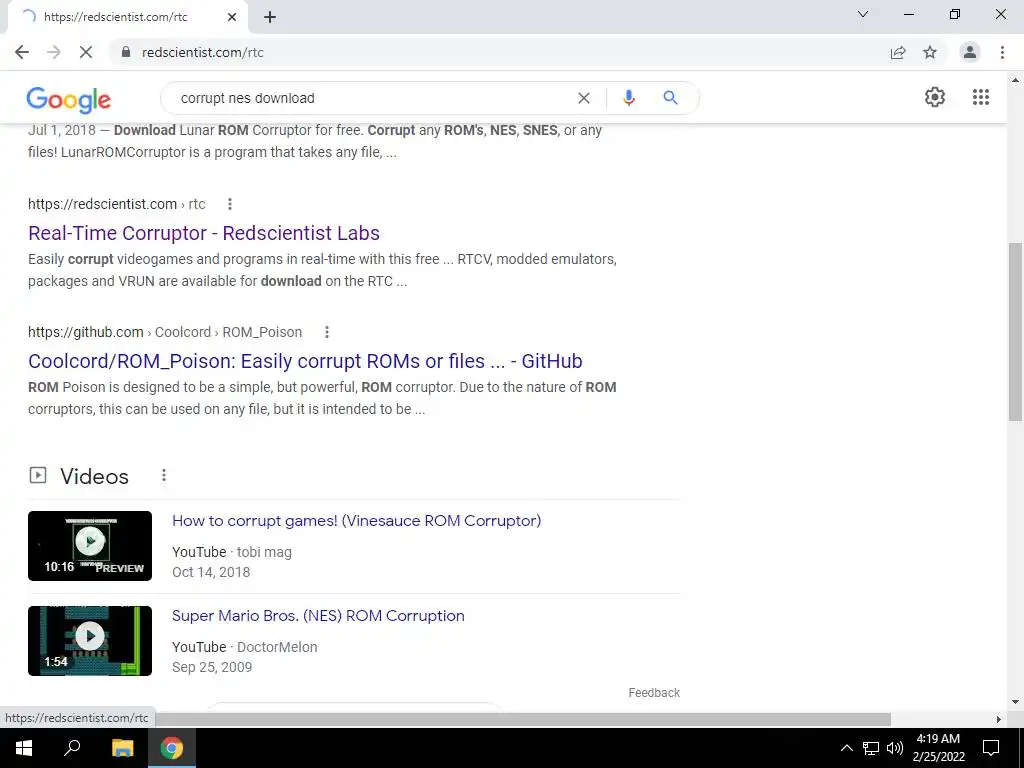Open the Chrome three-dot menu
1024x768 pixels.
[1002, 52]
